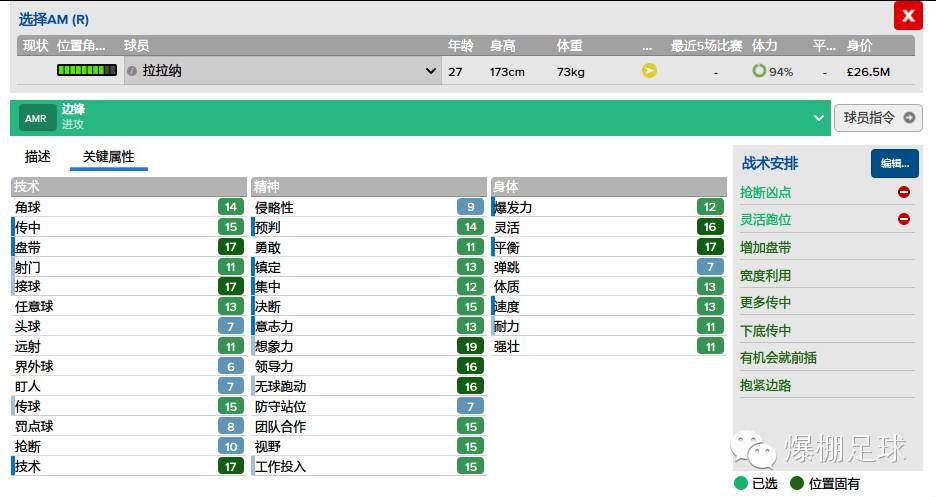936x497 pixels.
Task: Click the 94% condition ring icon
Action: [758, 71]
